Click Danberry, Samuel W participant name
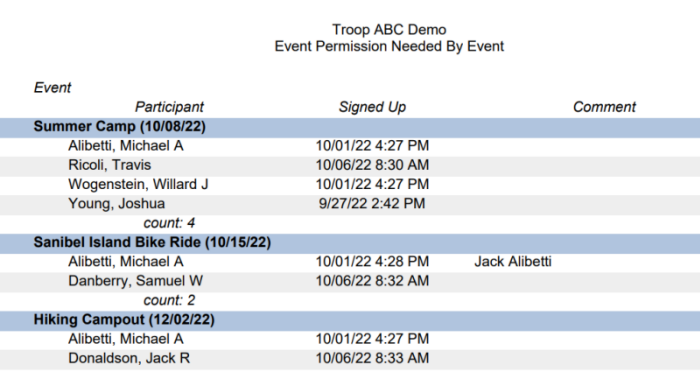700x371 pixels. click(136, 281)
